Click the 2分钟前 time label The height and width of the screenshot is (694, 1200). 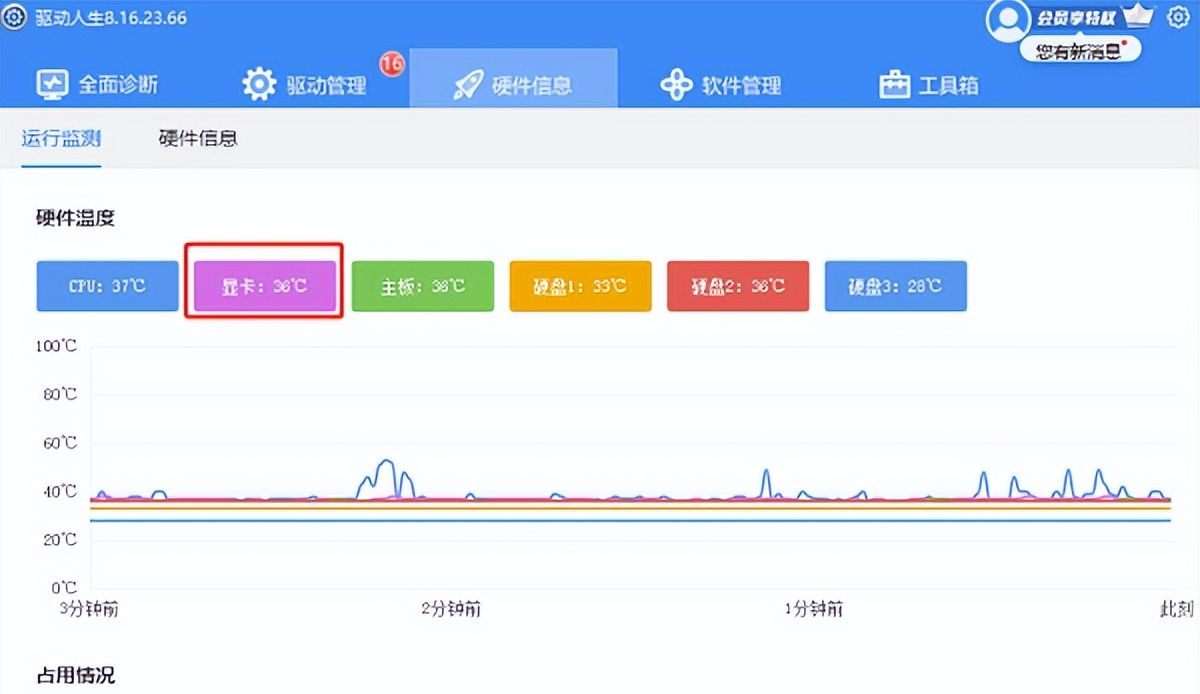click(x=451, y=608)
